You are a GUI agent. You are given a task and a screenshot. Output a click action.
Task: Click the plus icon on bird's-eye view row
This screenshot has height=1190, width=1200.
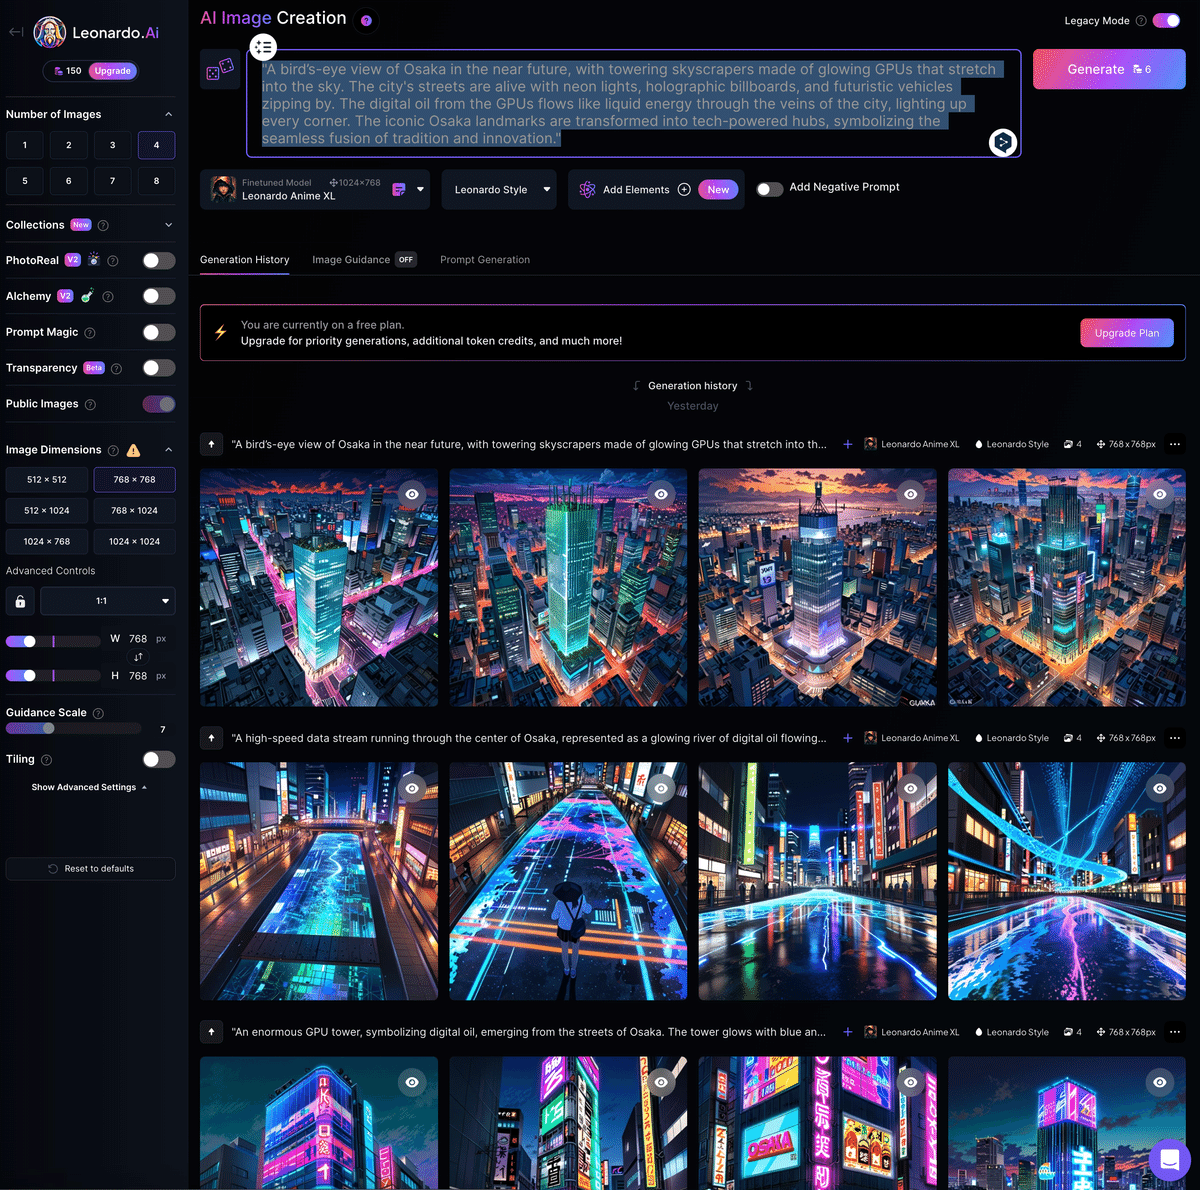pos(848,444)
